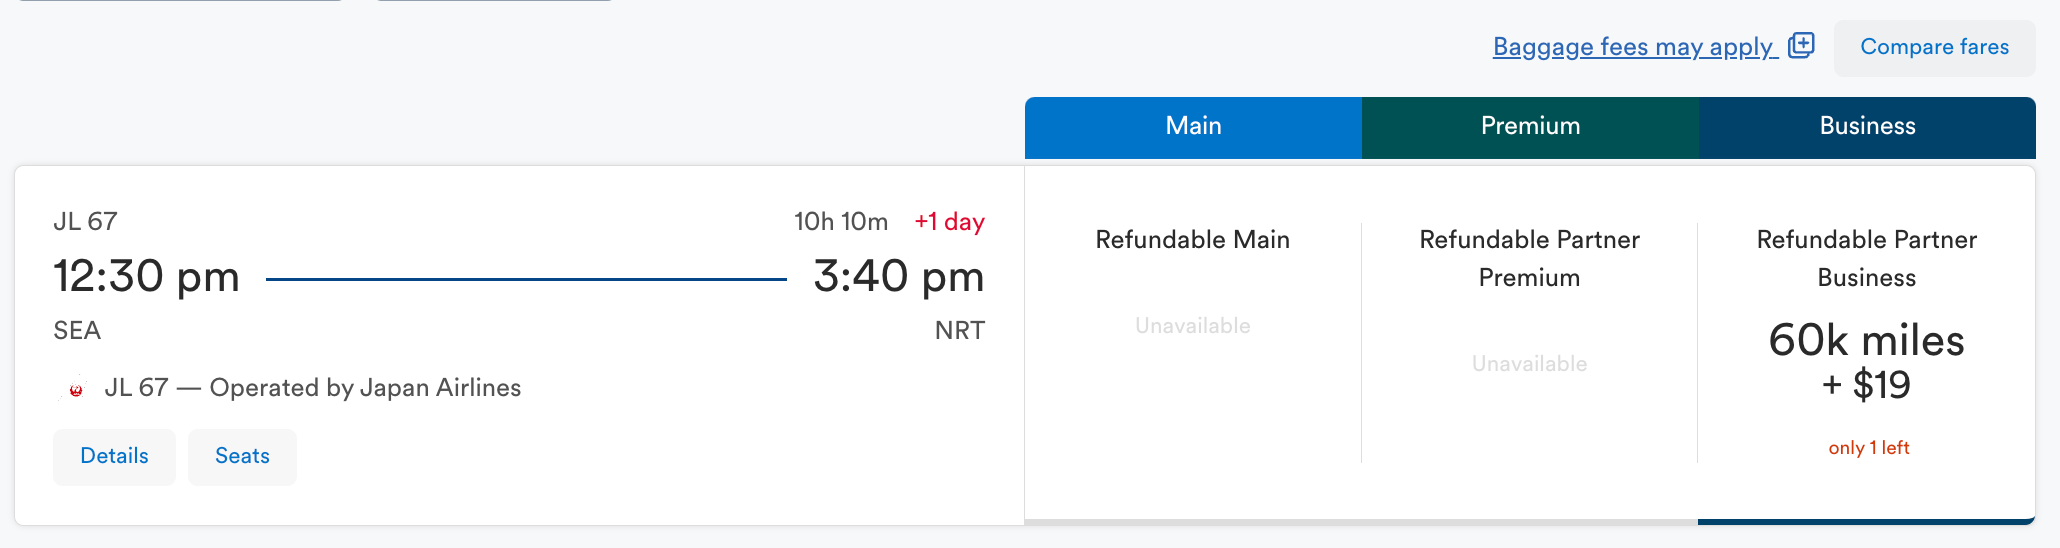
Task: Click the "Operated by Japan Airlines" text
Action: (365, 388)
